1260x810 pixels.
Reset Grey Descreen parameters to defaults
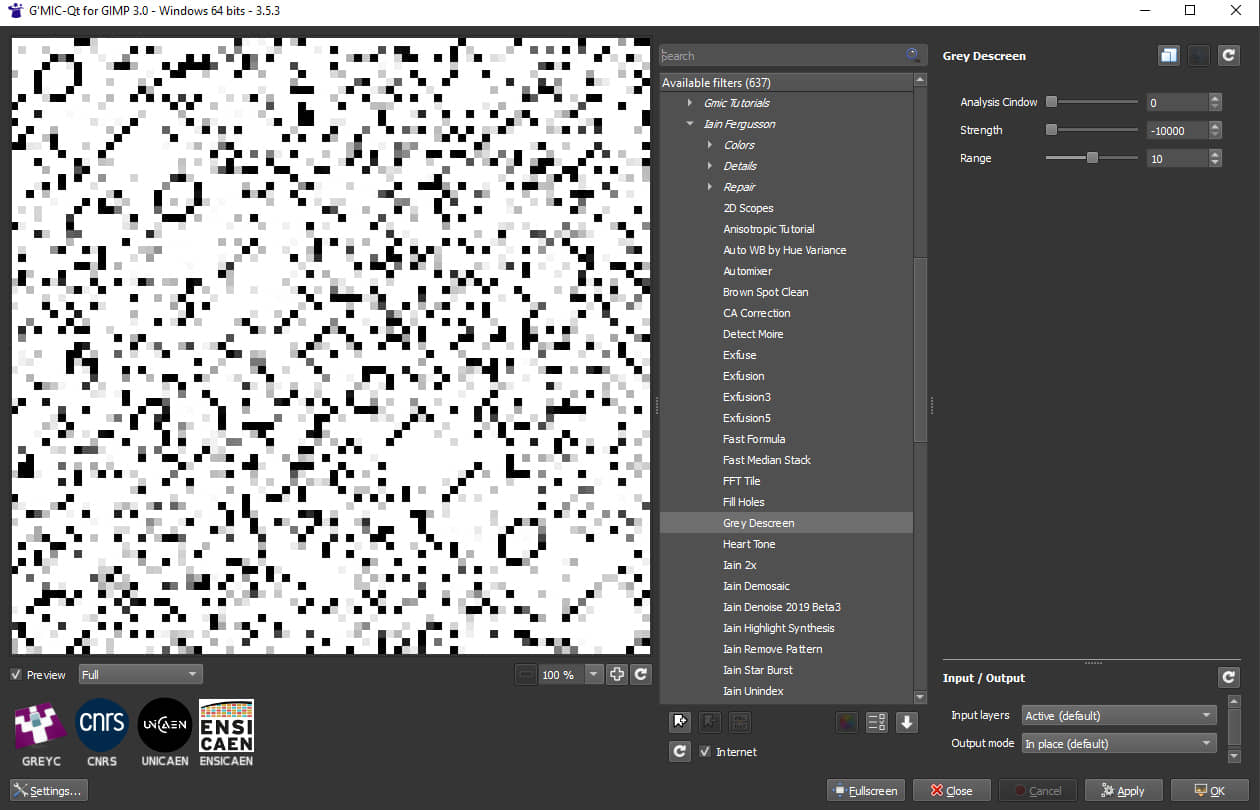point(1229,56)
